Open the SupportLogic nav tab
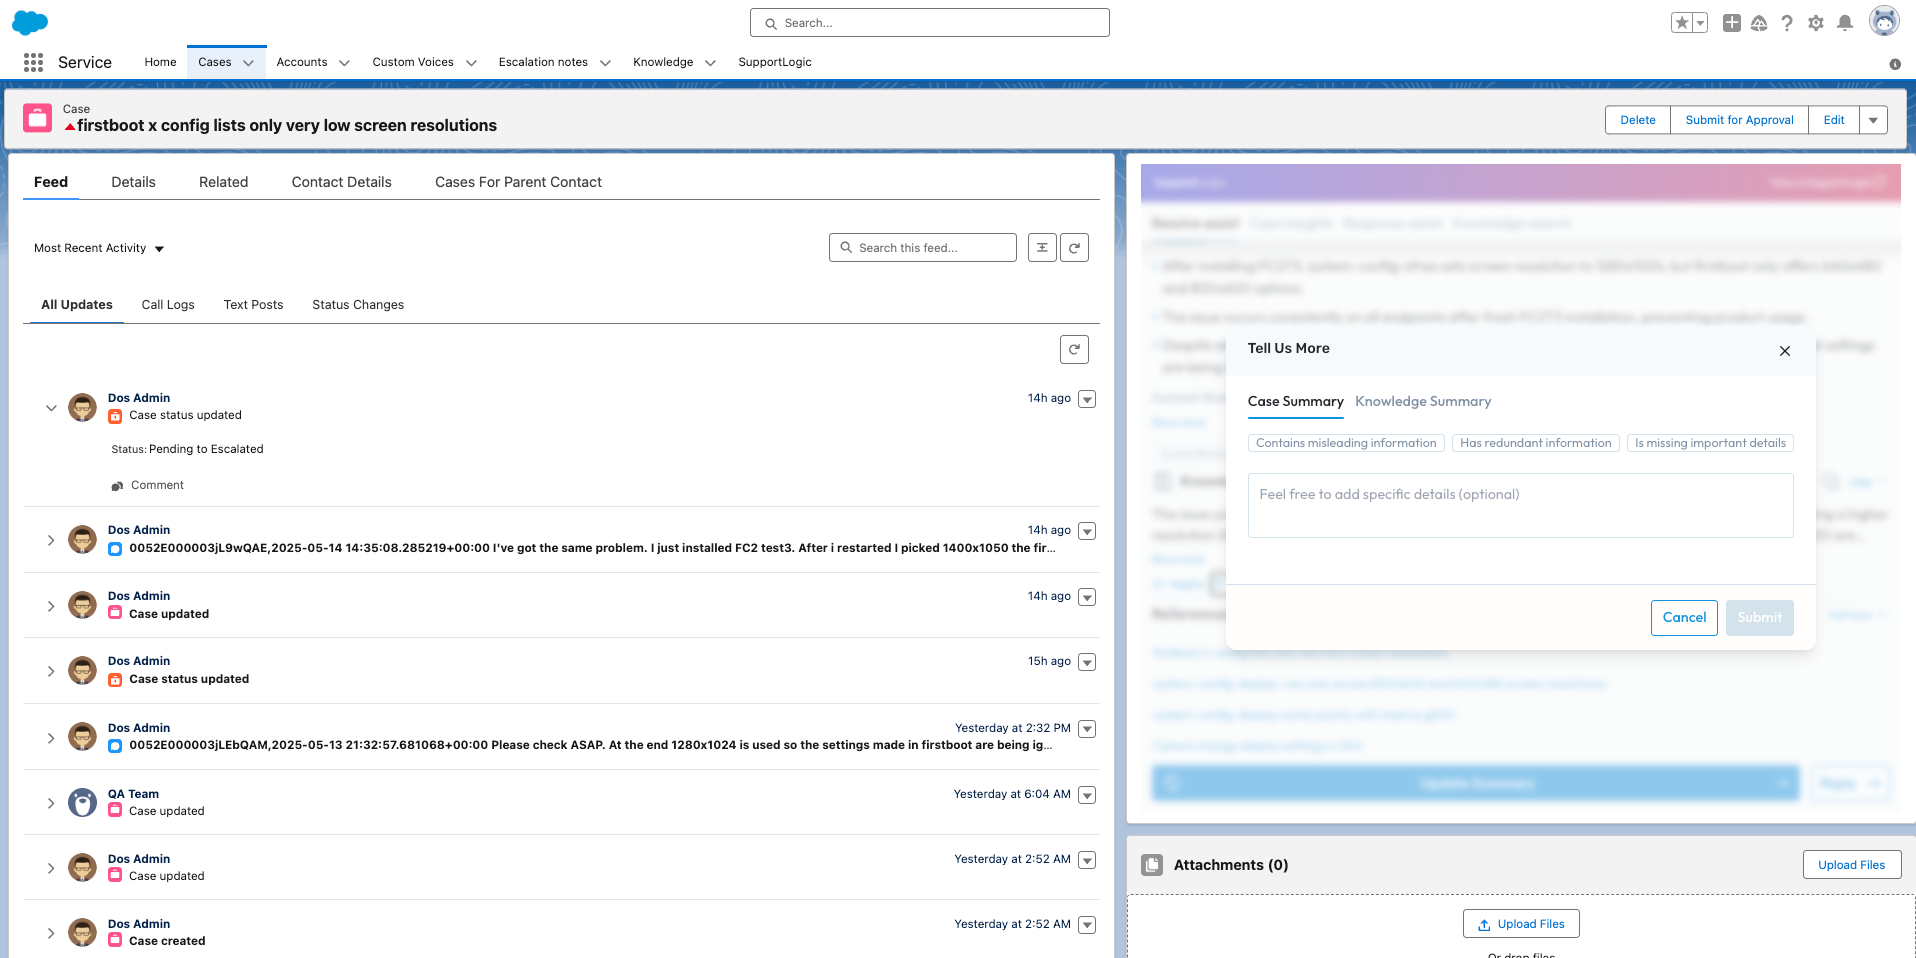This screenshot has height=958, width=1916. tap(775, 62)
